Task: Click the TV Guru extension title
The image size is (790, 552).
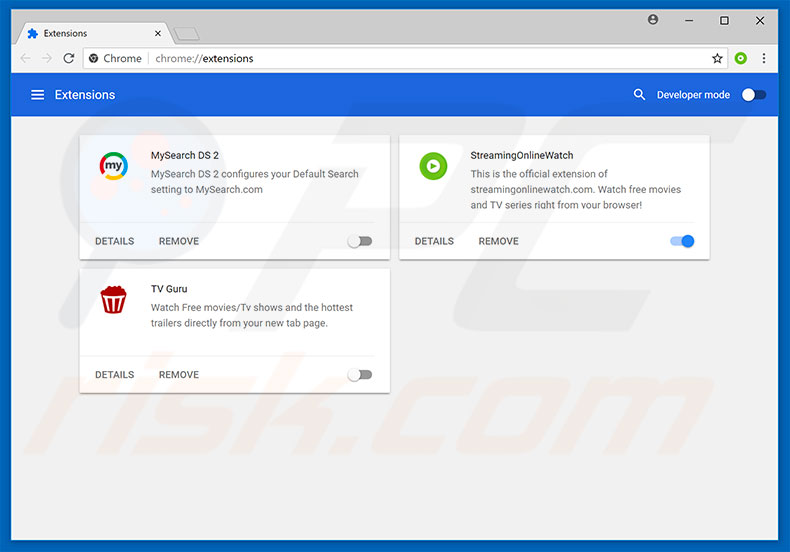Action: [169, 289]
